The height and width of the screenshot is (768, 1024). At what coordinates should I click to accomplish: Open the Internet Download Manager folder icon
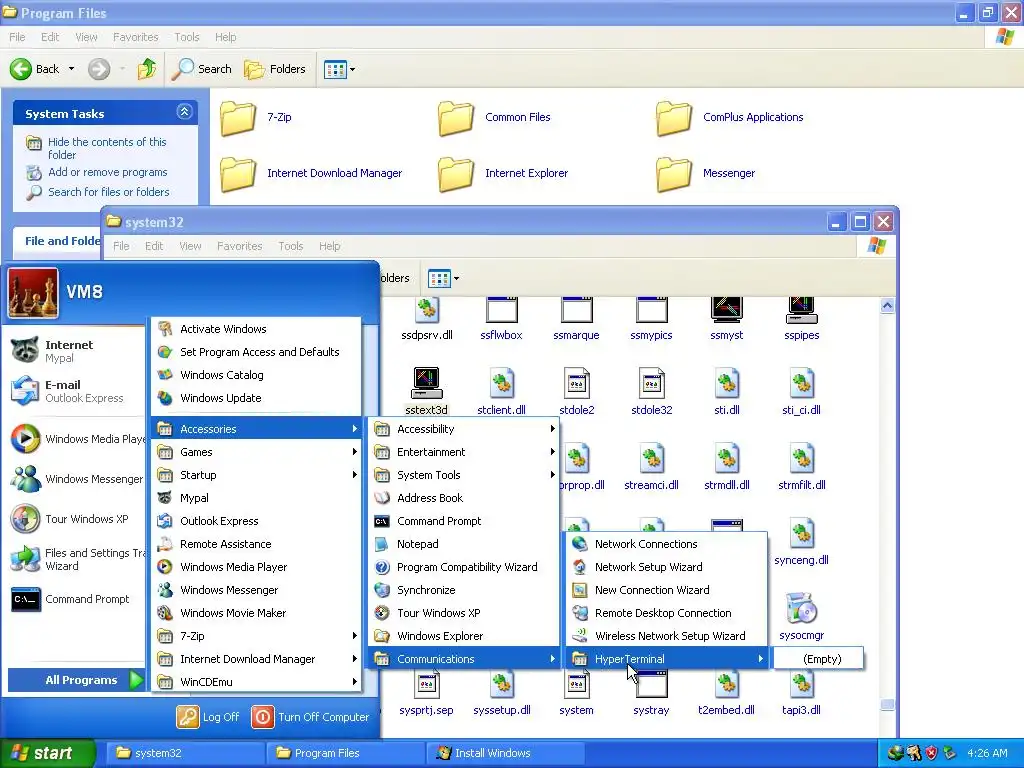coord(238,174)
